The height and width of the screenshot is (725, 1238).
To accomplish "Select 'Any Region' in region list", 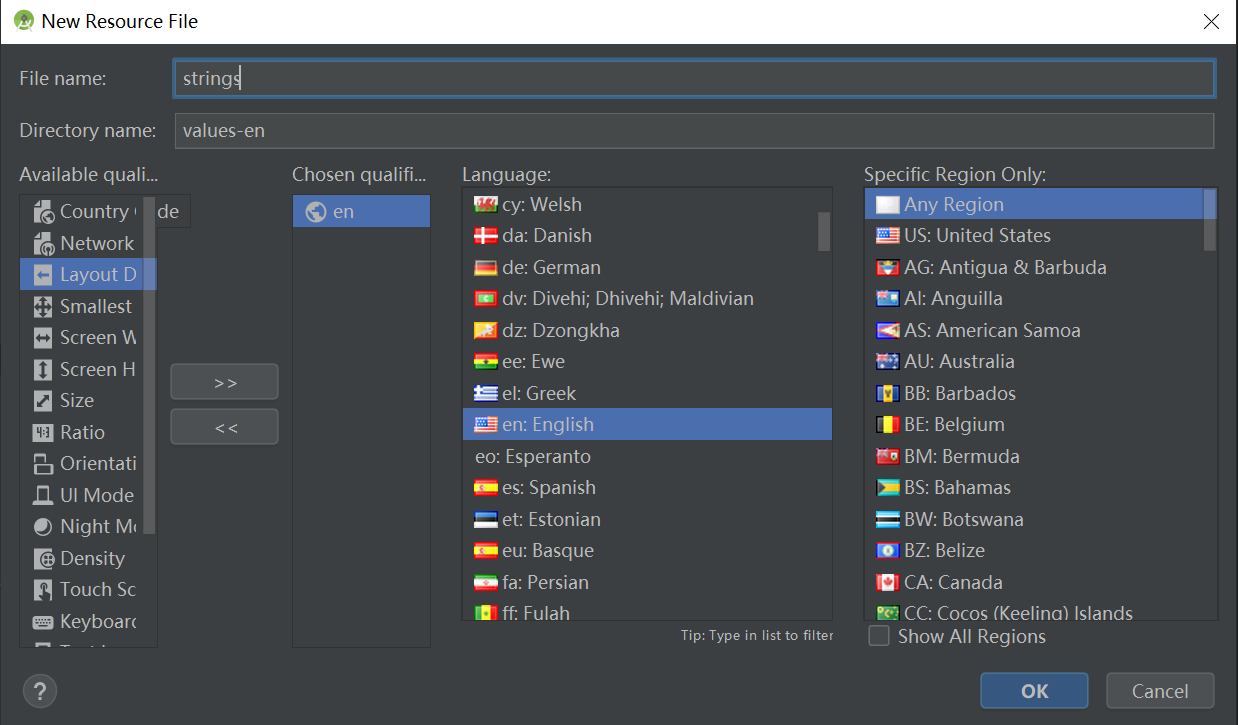I will (1034, 204).
